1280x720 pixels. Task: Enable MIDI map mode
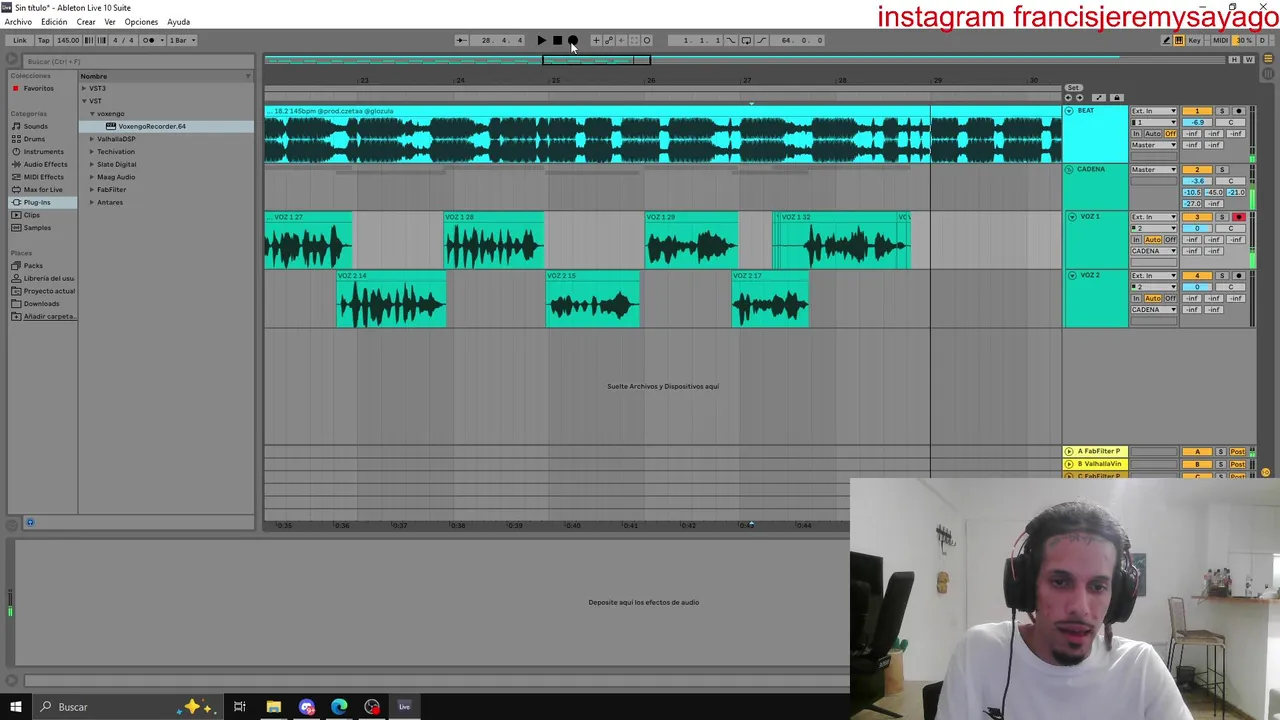pyautogui.click(x=1220, y=40)
